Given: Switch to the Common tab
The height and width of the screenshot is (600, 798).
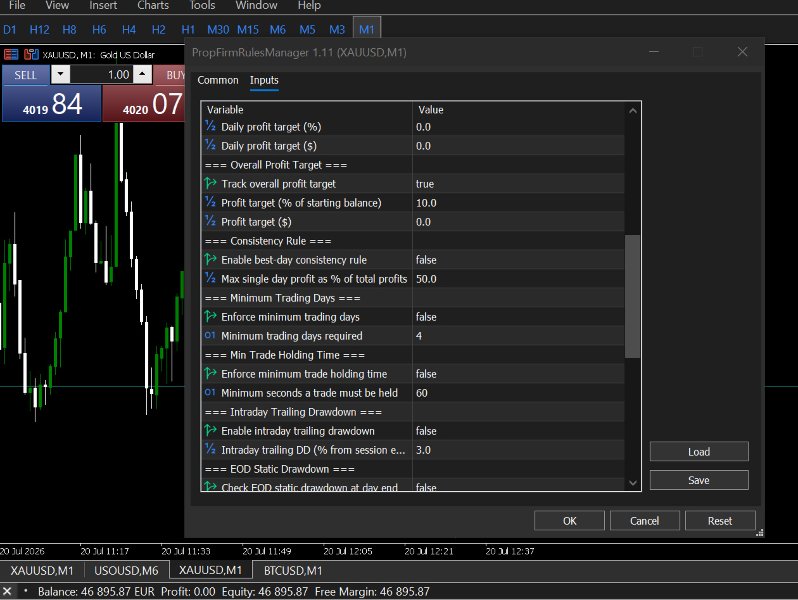Looking at the screenshot, I should [x=218, y=80].
